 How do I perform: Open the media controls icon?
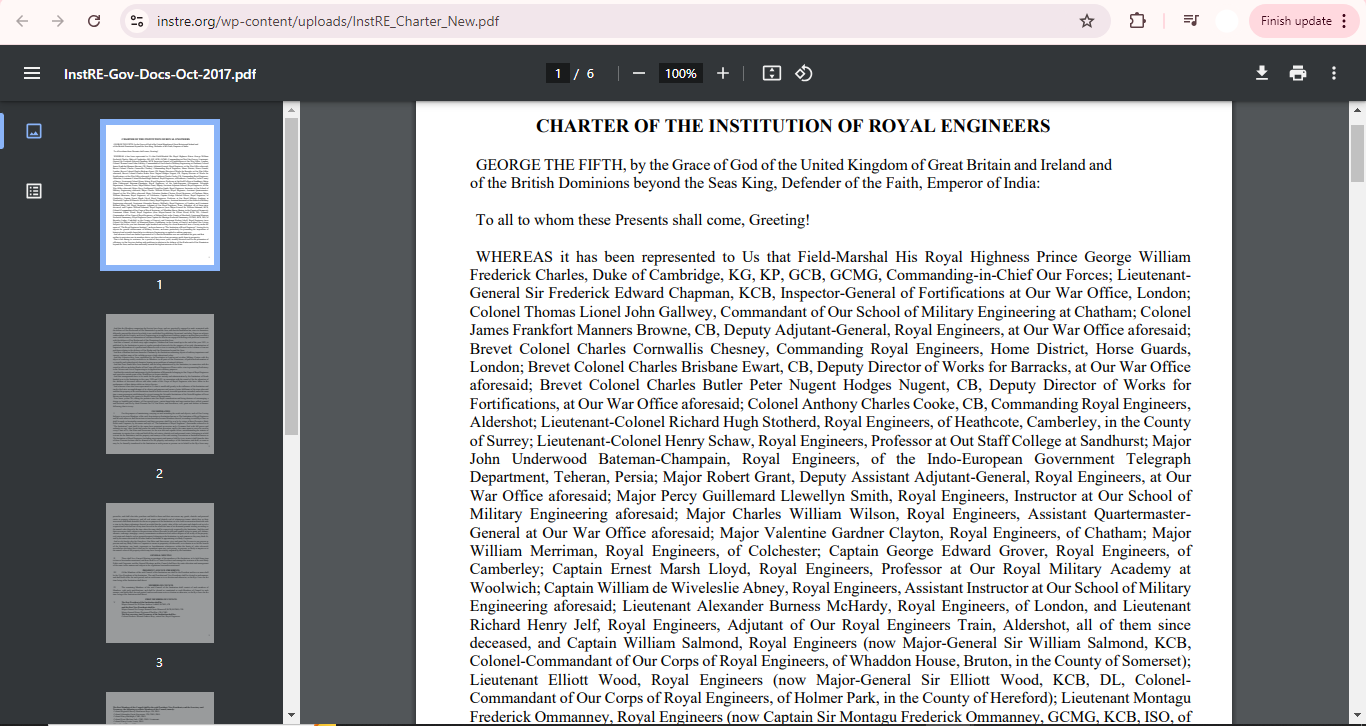(1190, 21)
